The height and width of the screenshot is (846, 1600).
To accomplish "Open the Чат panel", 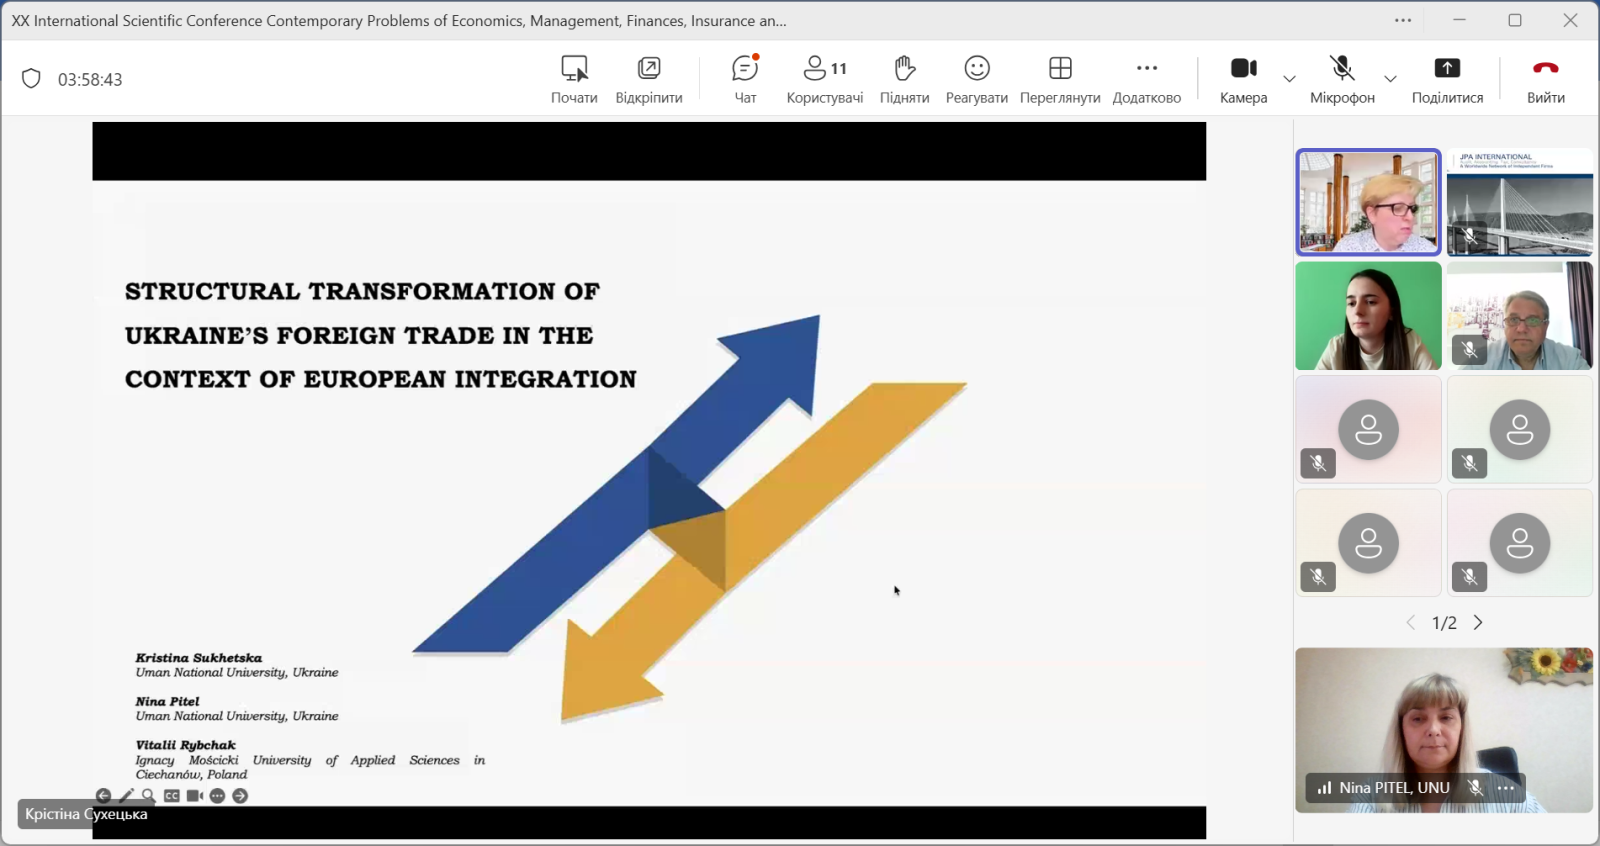I will click(x=745, y=79).
